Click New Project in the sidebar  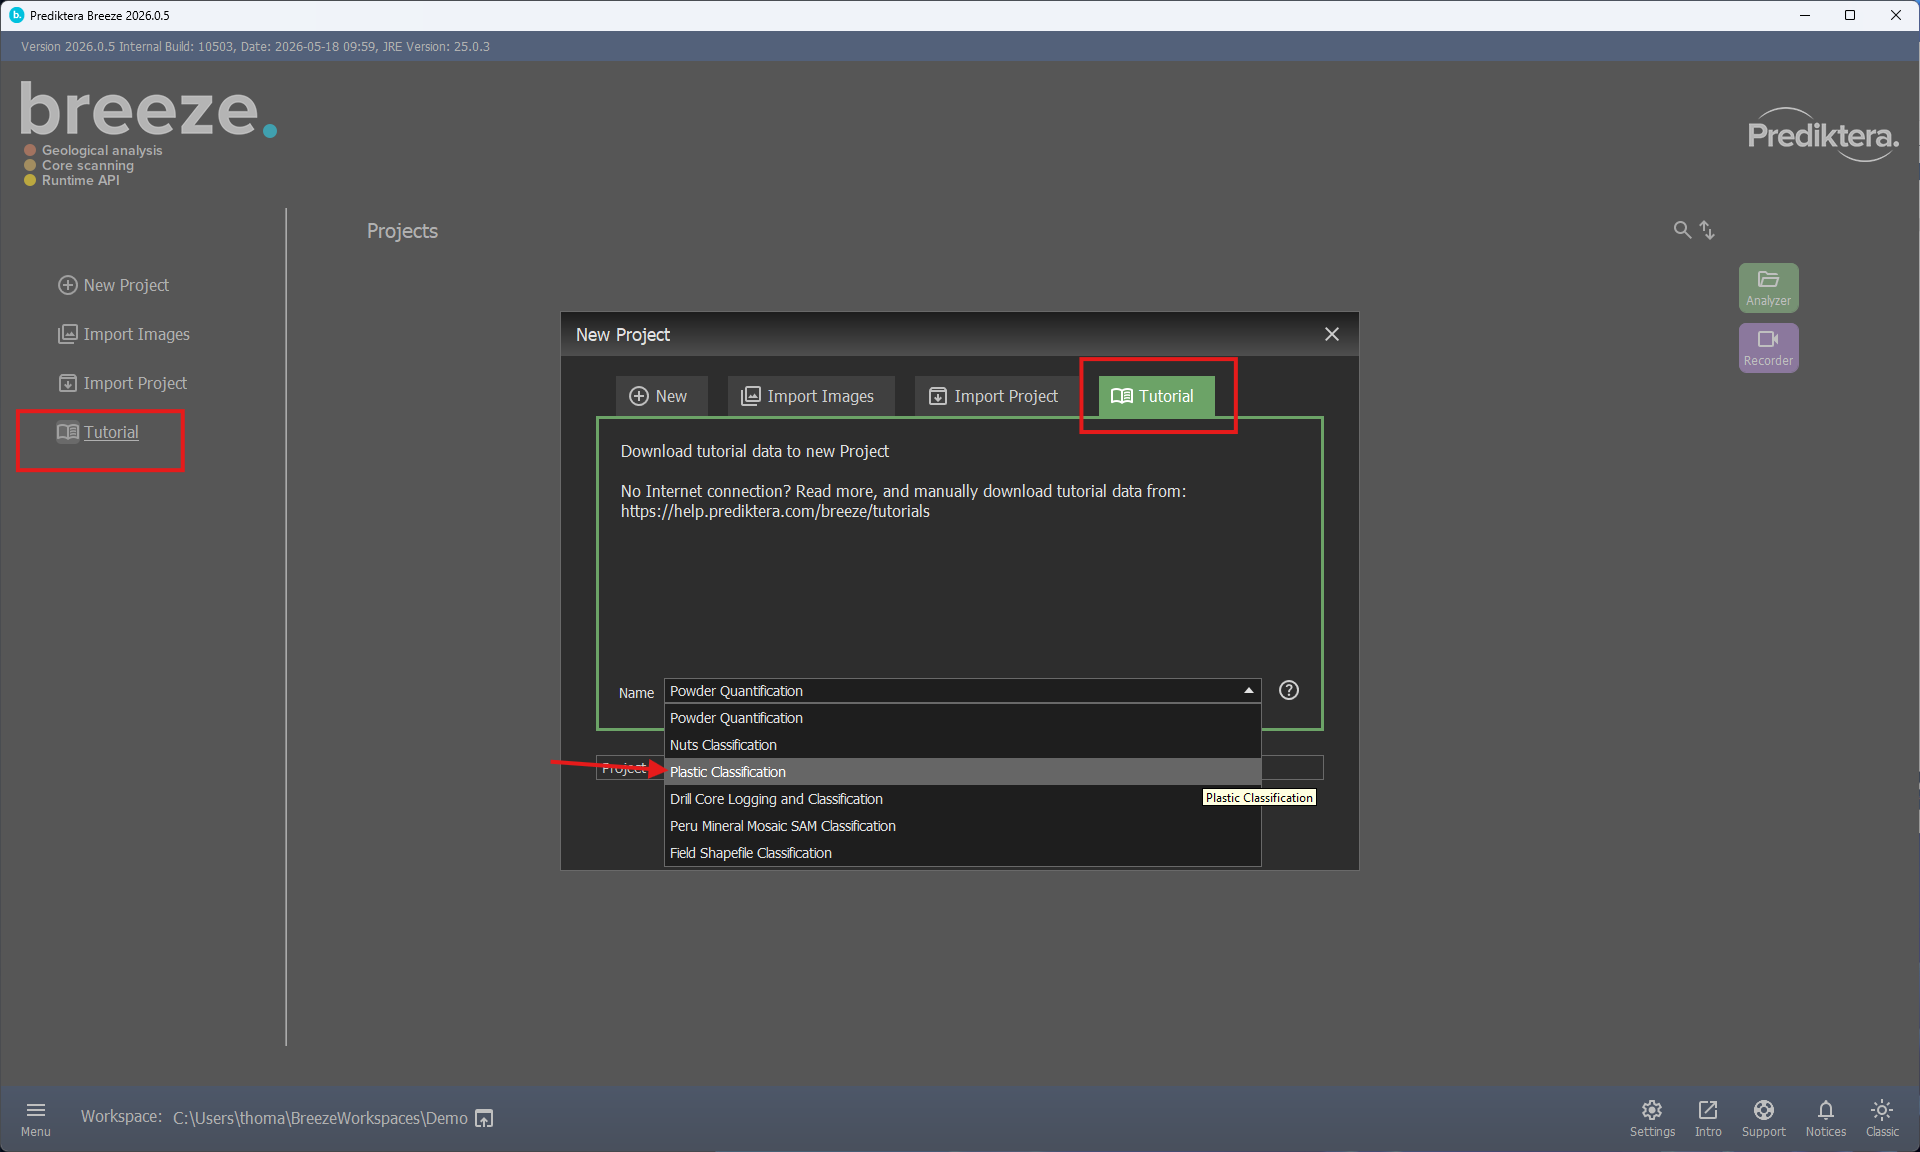[113, 285]
